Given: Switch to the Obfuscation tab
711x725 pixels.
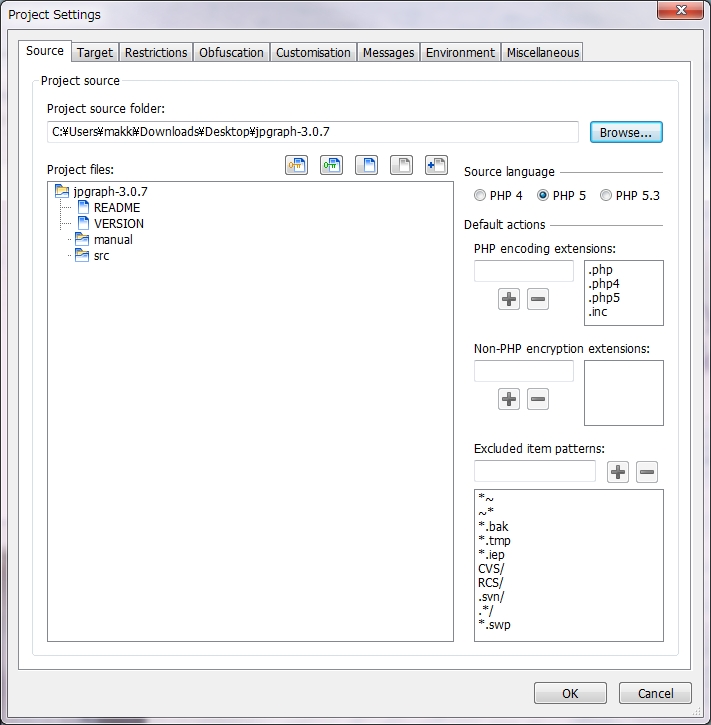Looking at the screenshot, I should tap(231, 53).
